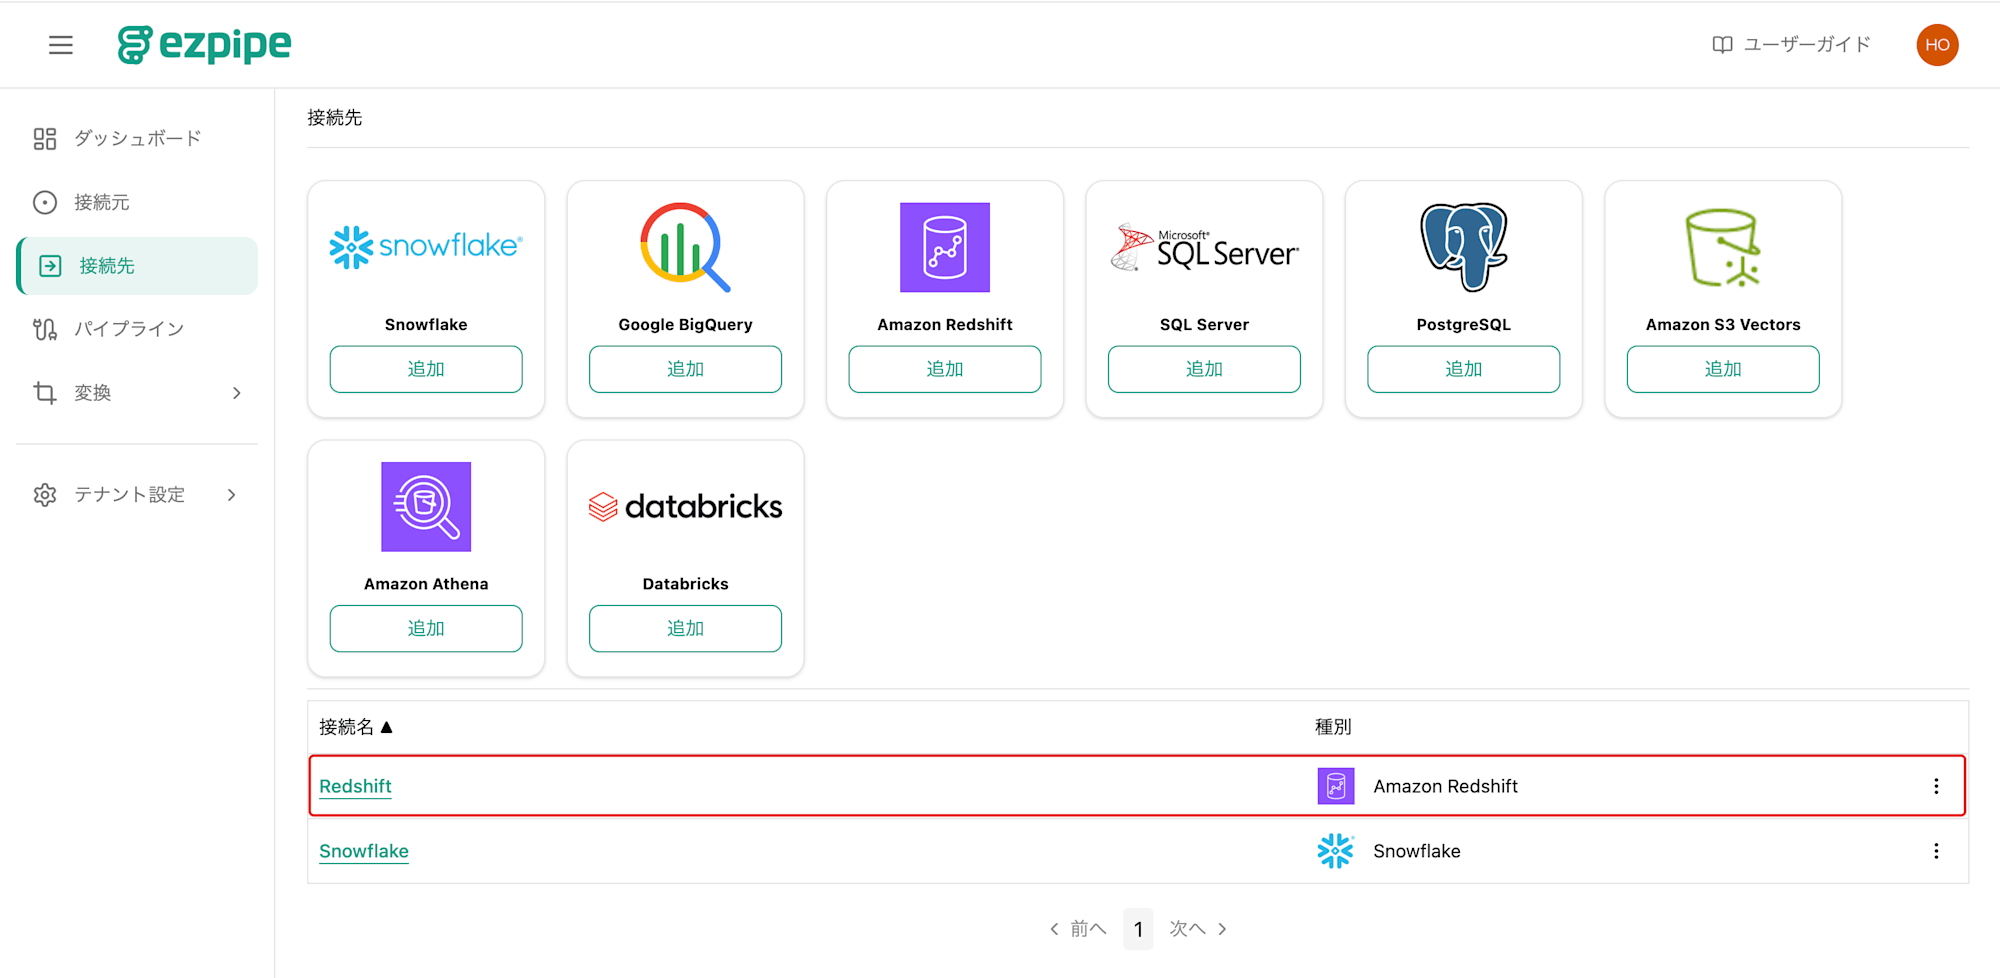
Task: Select 接続先 in sidebar
Action: pyautogui.click(x=137, y=266)
